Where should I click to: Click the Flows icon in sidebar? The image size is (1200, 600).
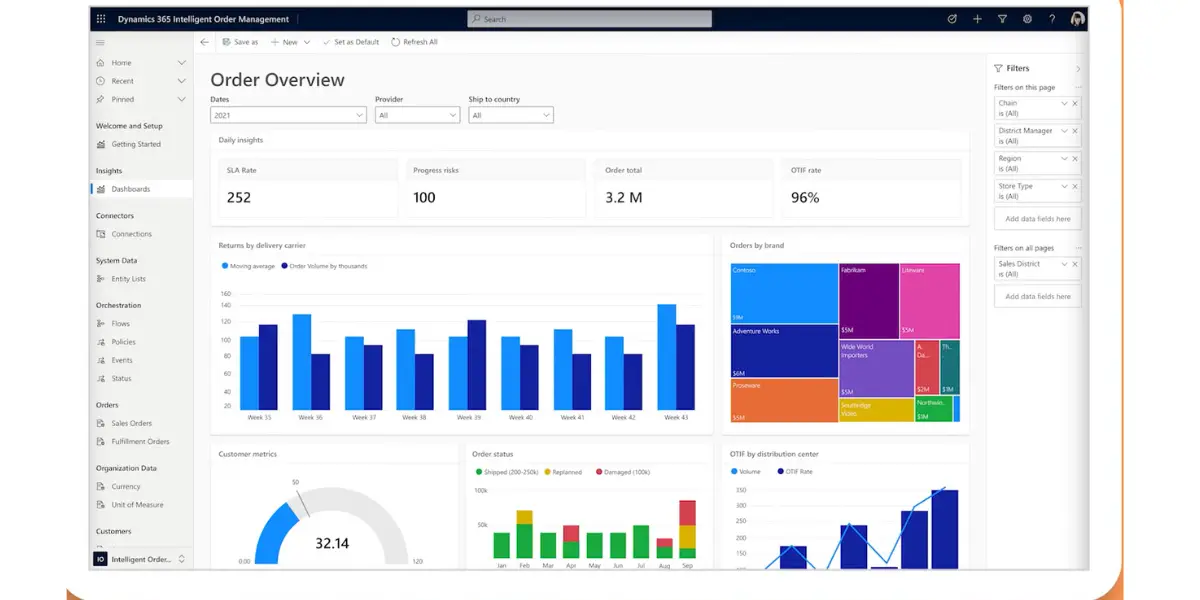tap(101, 324)
